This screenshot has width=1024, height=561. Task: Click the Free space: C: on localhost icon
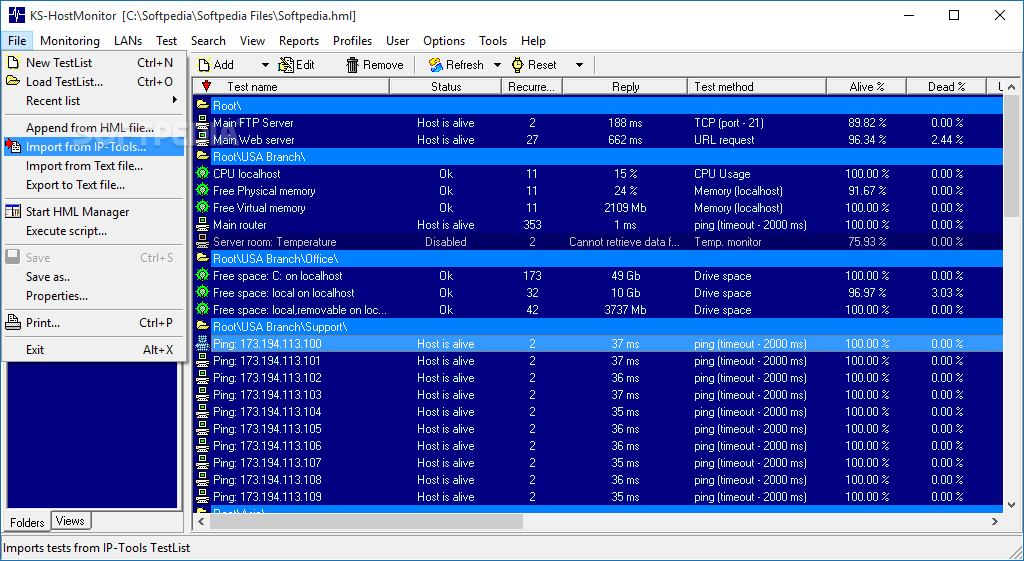click(x=202, y=276)
